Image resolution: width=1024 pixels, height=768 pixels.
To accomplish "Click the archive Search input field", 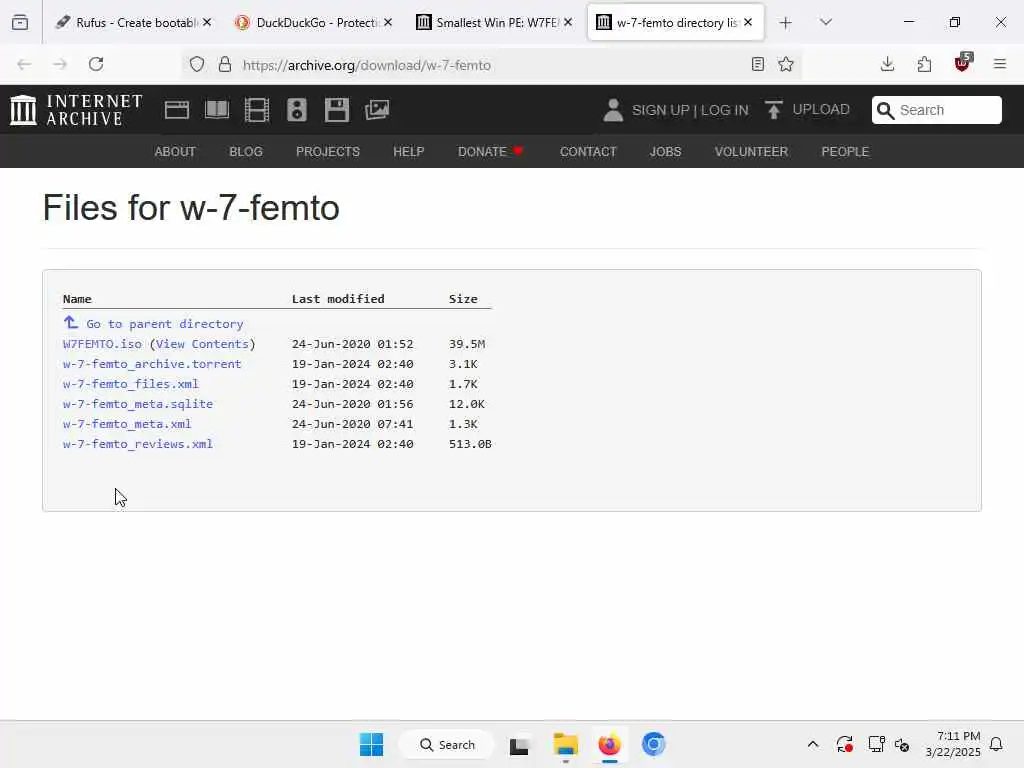I will pyautogui.click(x=936, y=110).
